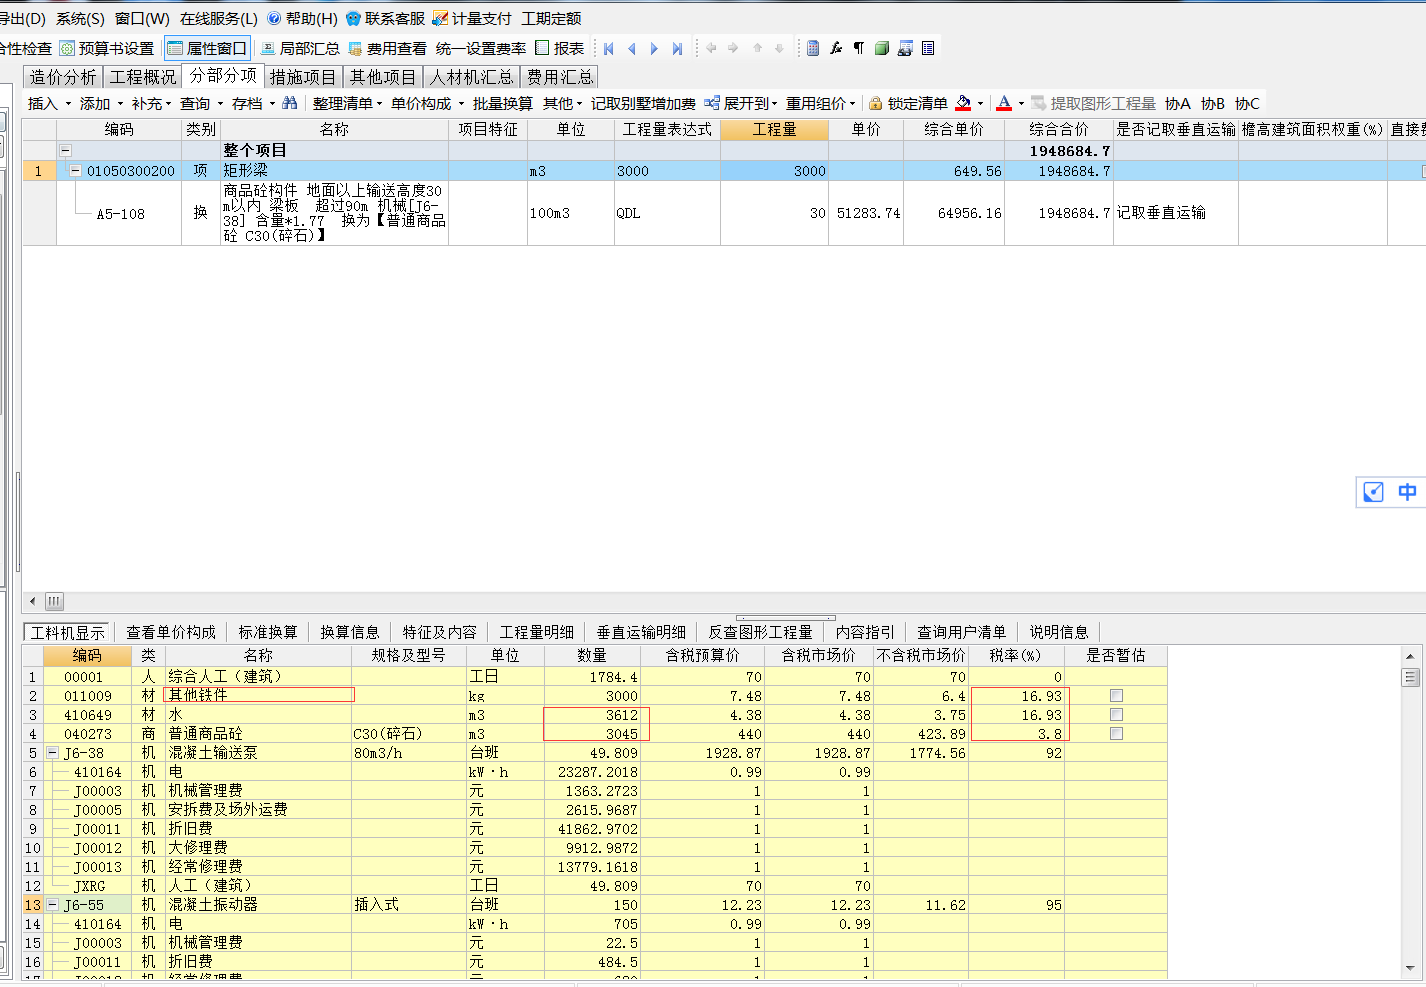Click the save-image disk icon in toolbar
The width and height of the screenshot is (1426, 987).
[x=905, y=48]
